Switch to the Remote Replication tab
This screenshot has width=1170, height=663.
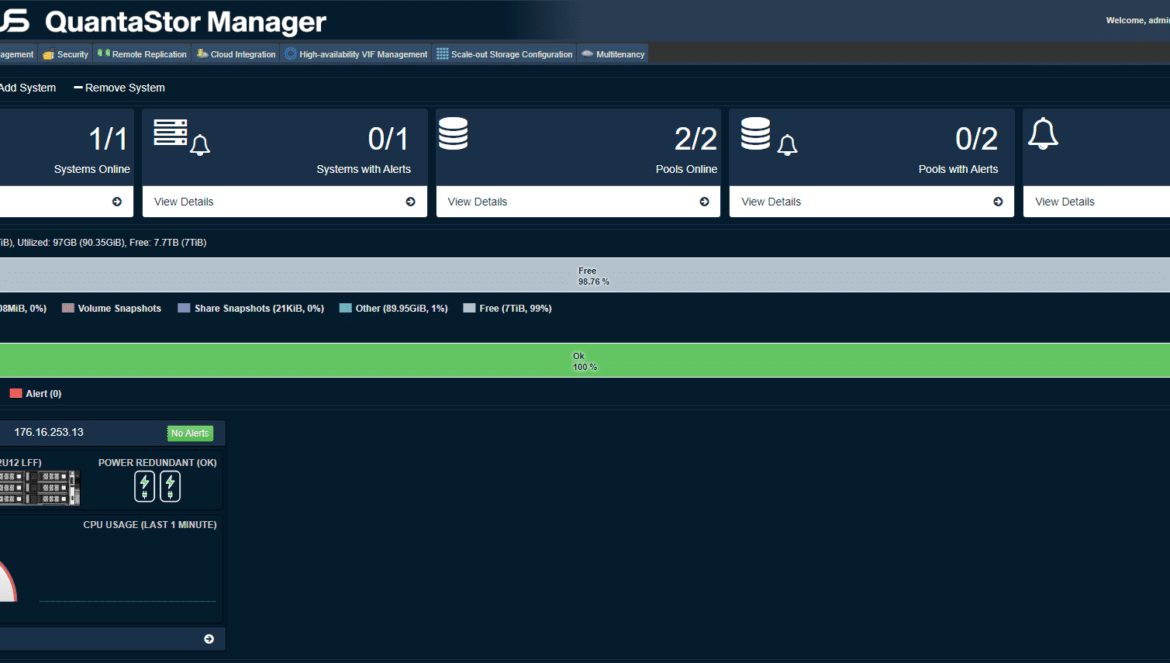coord(142,54)
